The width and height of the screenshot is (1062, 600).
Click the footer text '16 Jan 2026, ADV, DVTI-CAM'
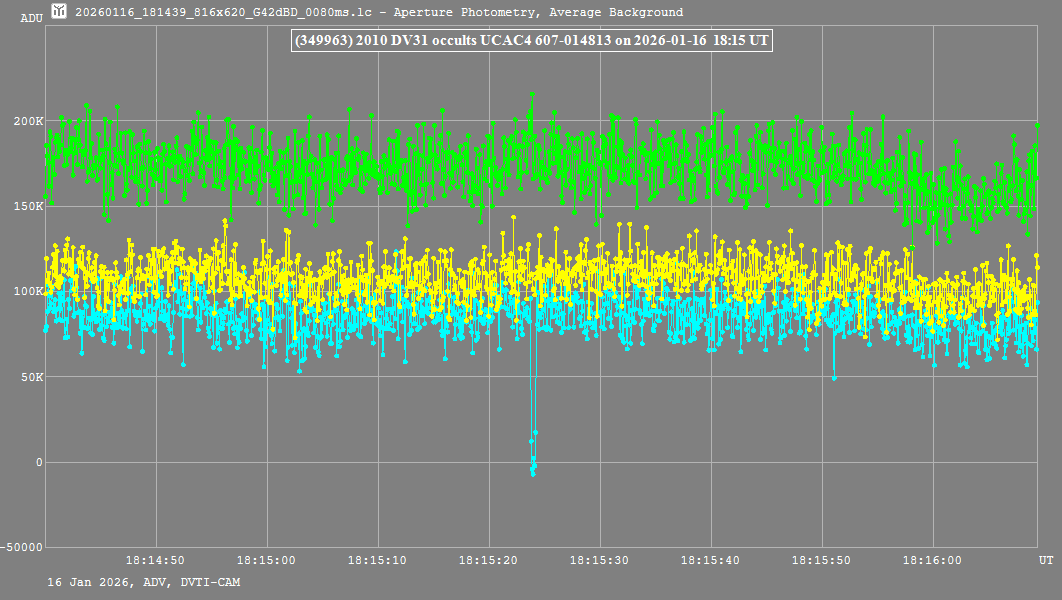(143, 582)
